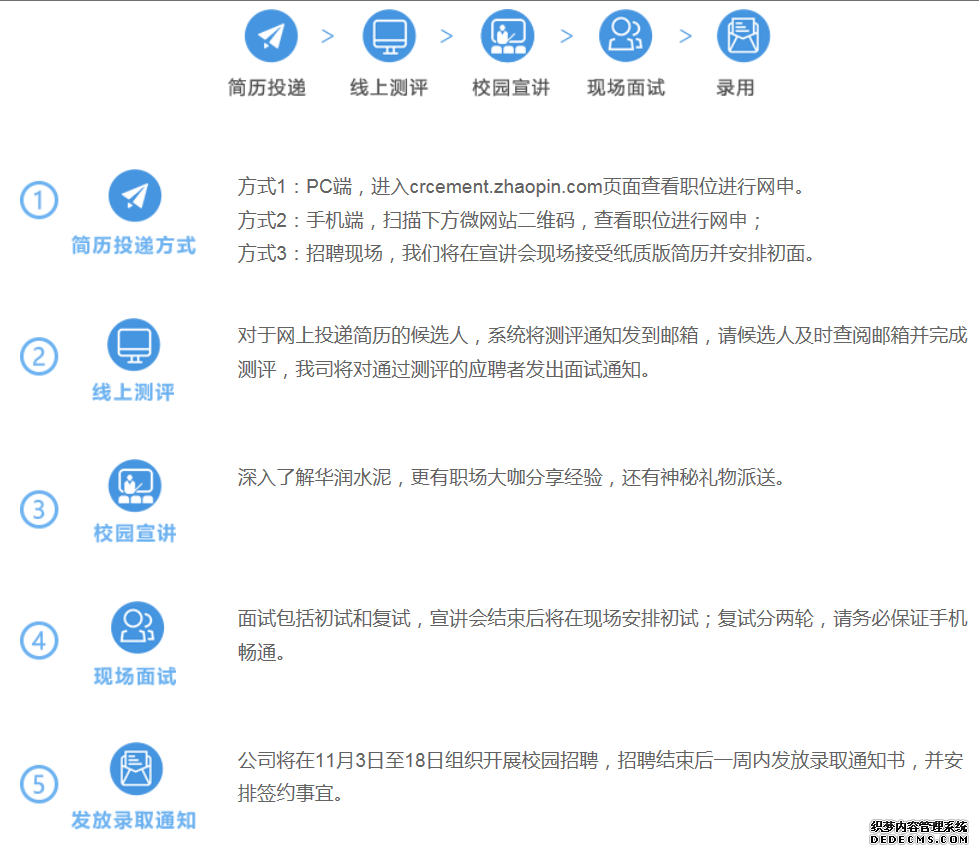
Task: Click the presentation icon beside step 3
Action: 135,486
